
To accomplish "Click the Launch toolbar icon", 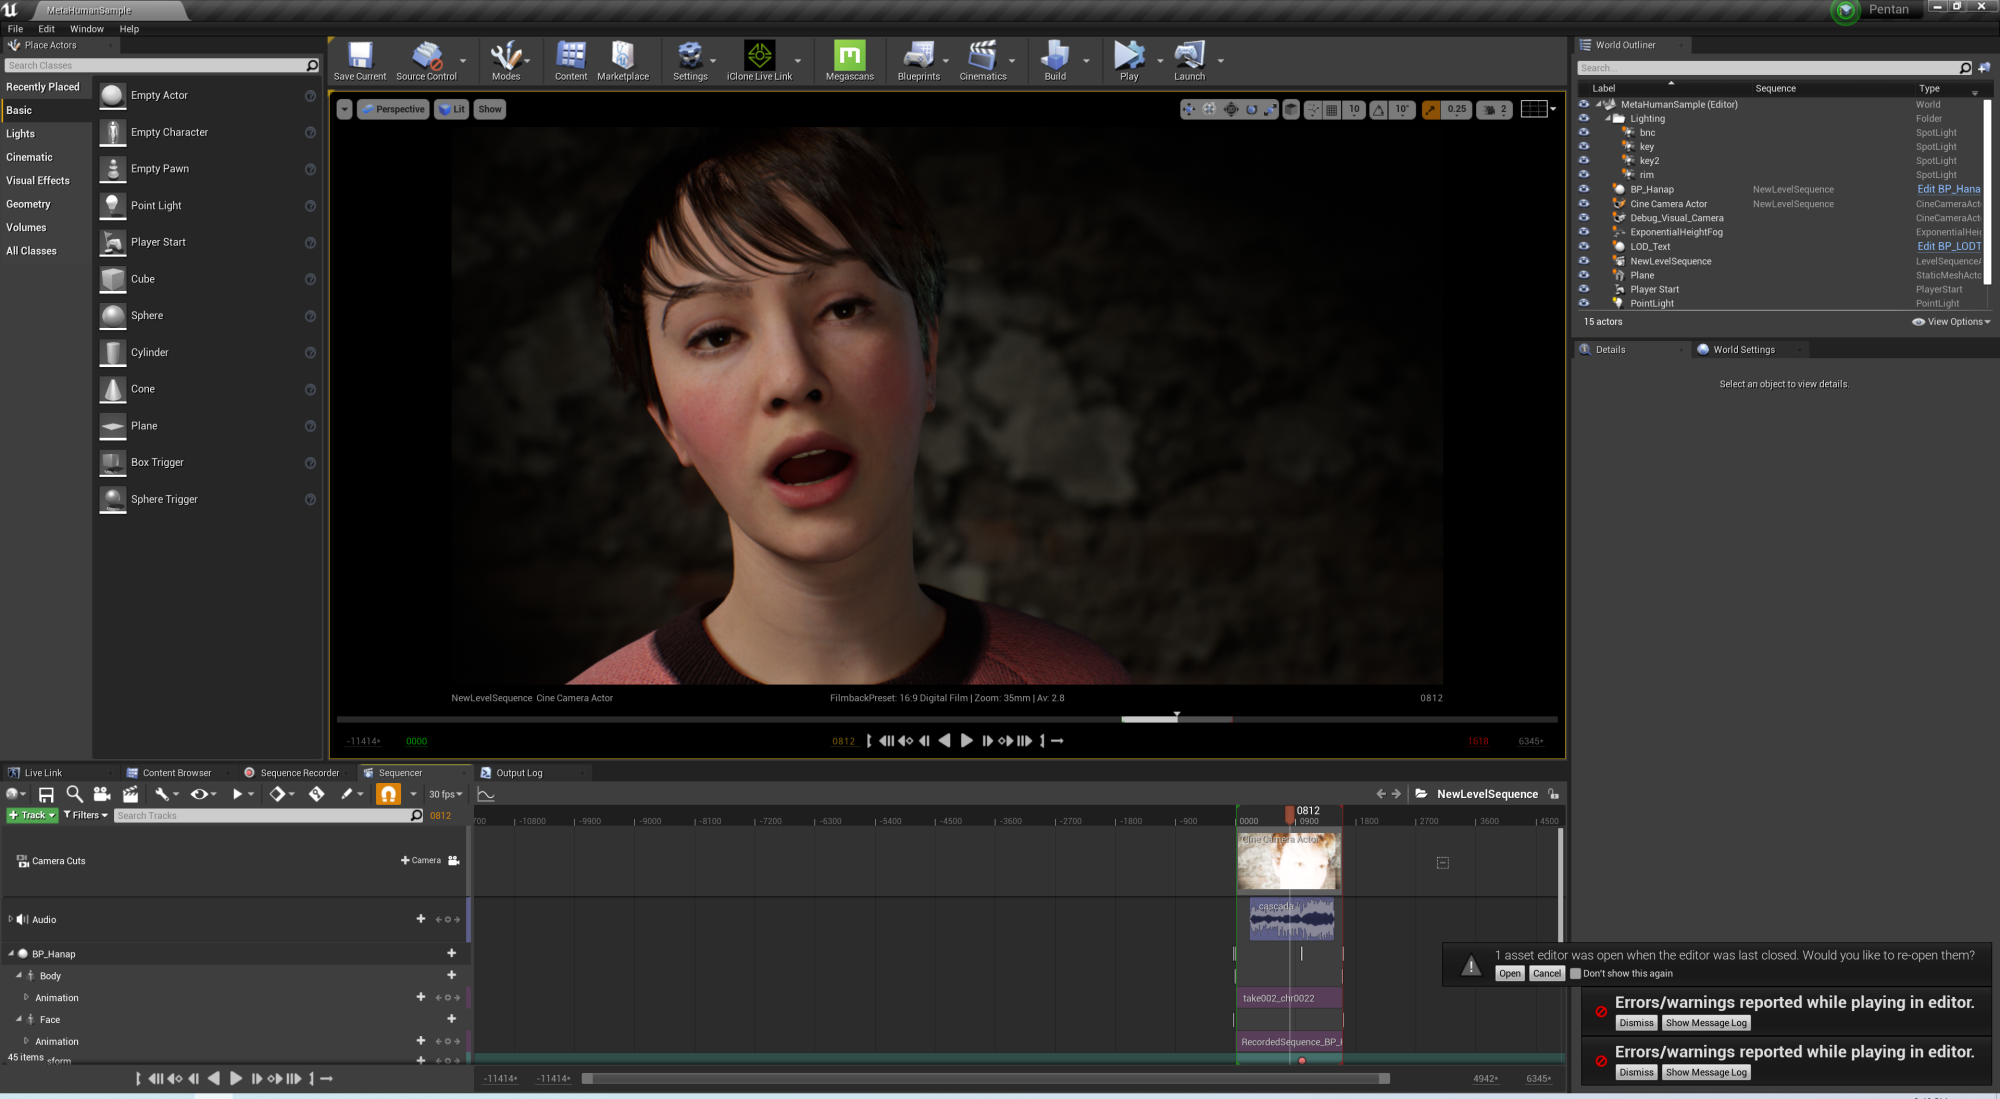I will (x=1189, y=60).
